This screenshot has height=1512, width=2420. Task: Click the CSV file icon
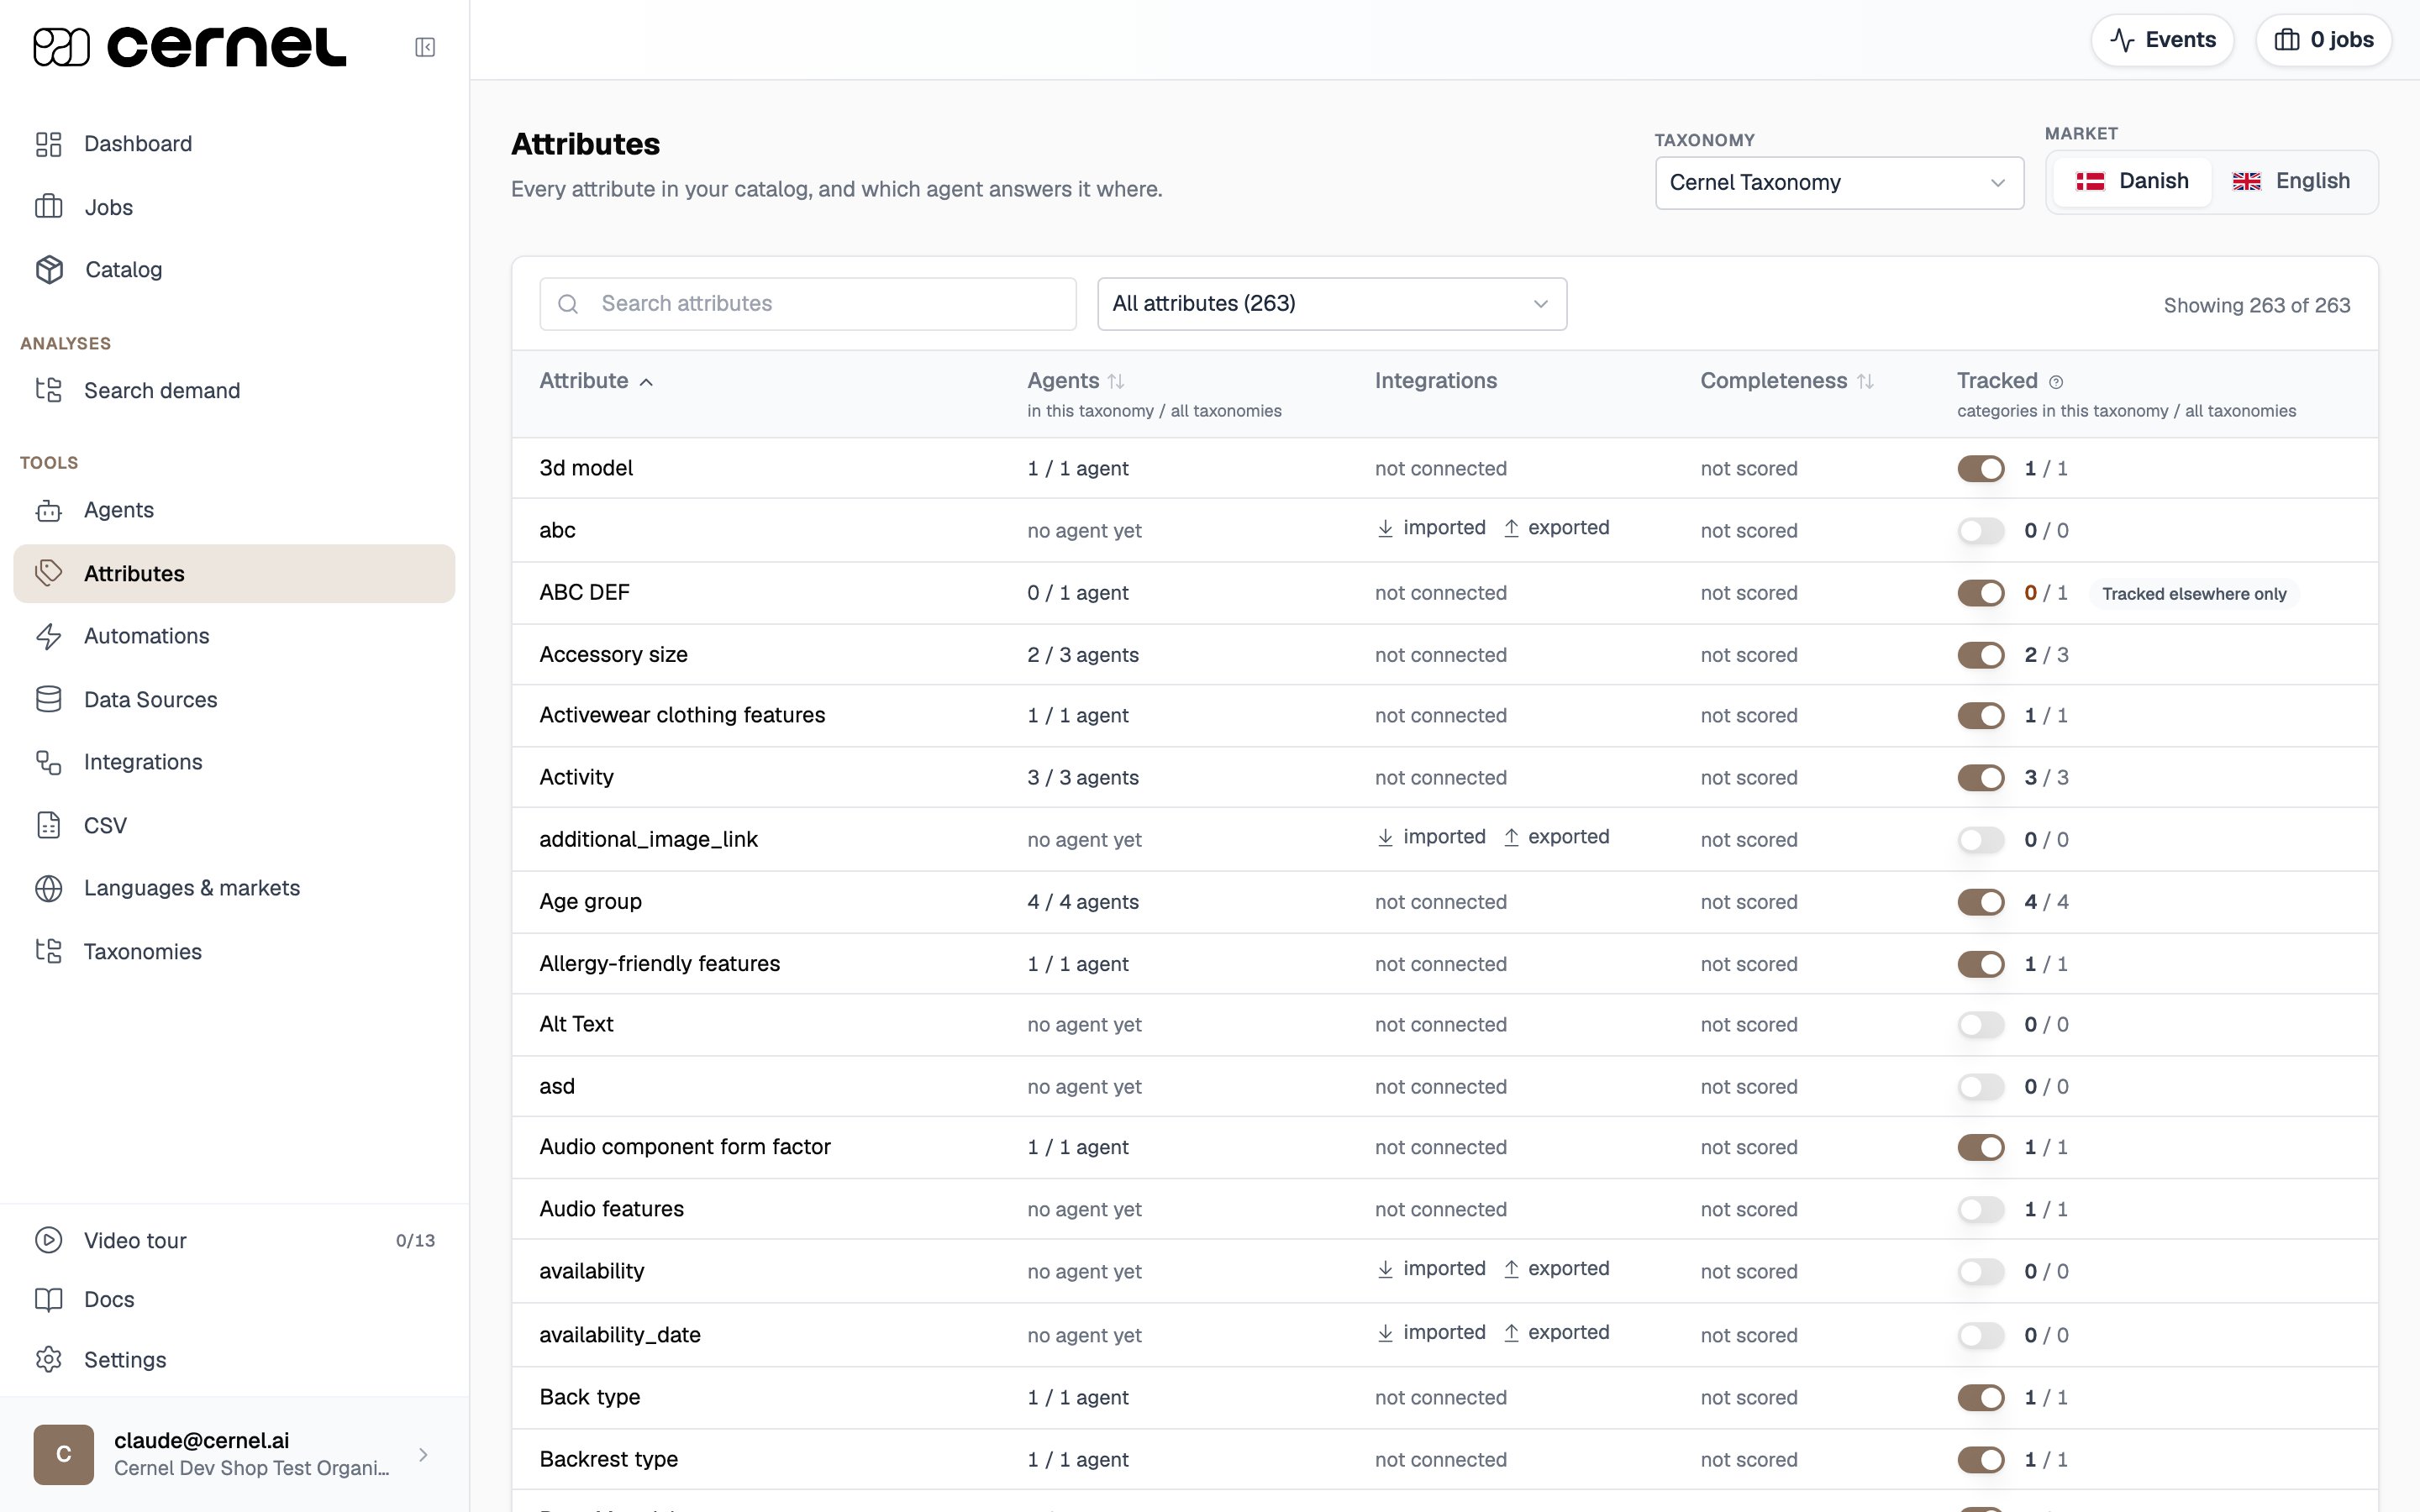coord(49,825)
